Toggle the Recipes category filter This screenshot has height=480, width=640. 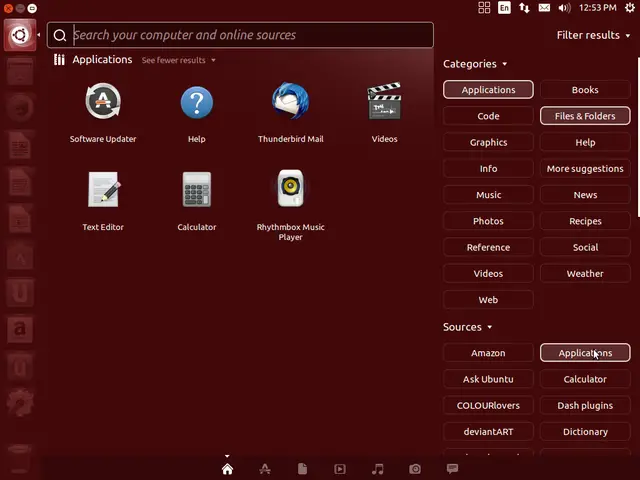[x=585, y=221]
